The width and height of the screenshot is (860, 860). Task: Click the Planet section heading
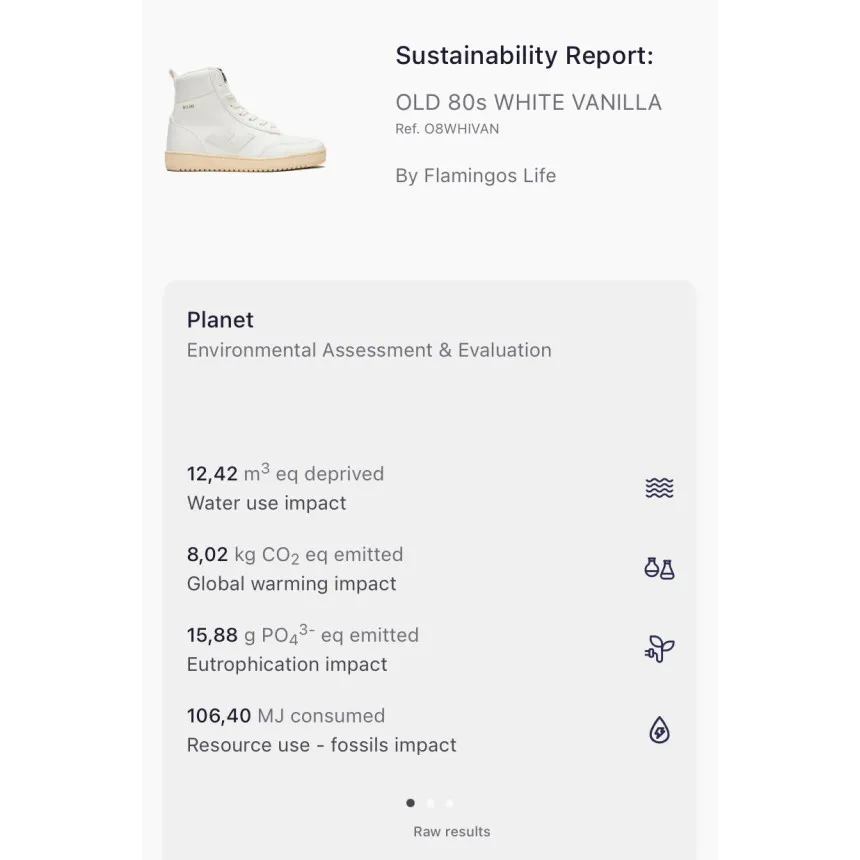220,320
